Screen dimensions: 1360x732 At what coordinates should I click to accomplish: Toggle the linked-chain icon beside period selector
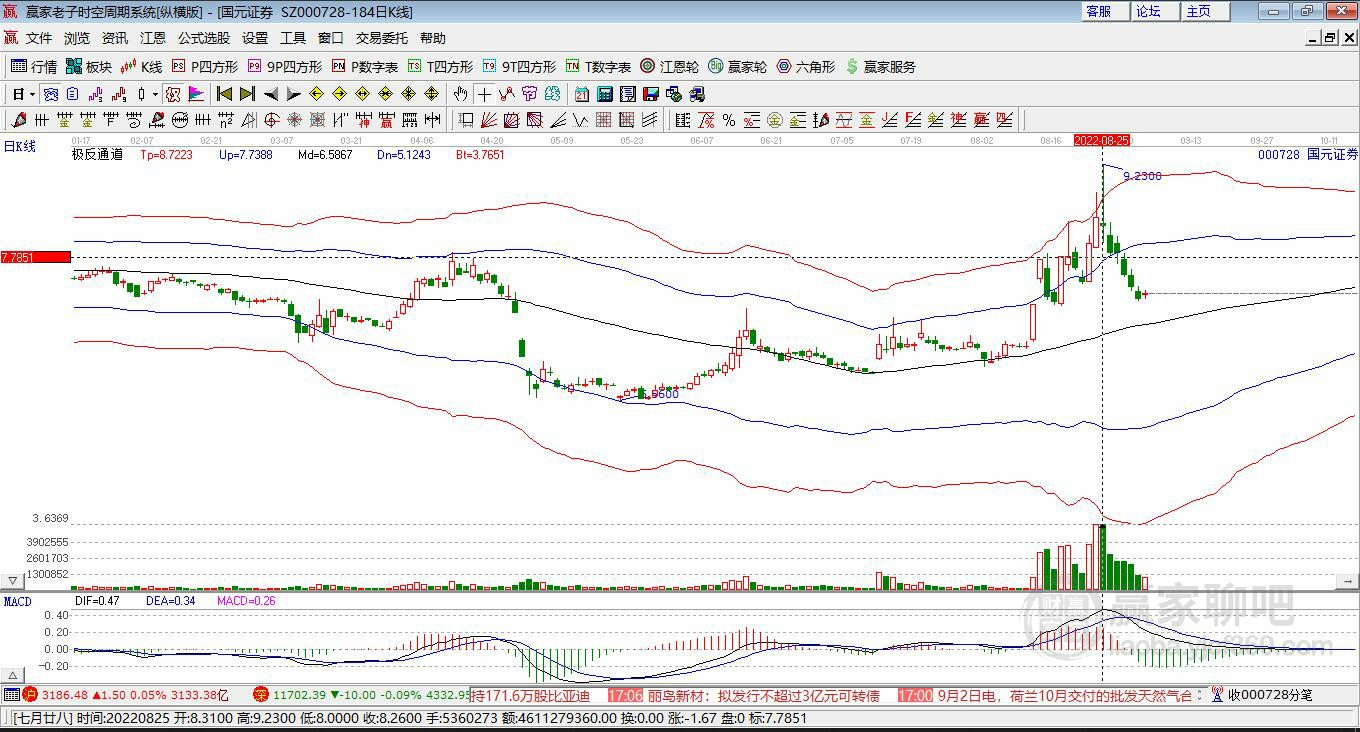(x=51, y=94)
